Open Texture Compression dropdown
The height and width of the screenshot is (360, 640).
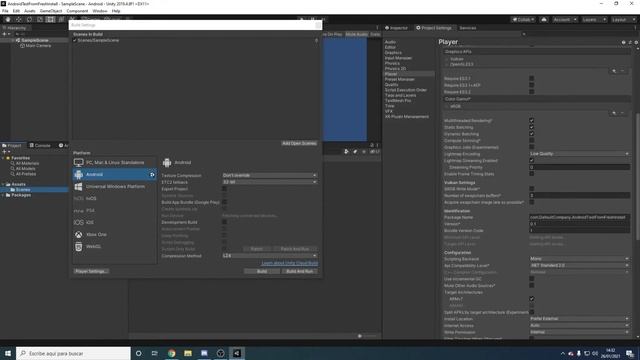coord(269,176)
